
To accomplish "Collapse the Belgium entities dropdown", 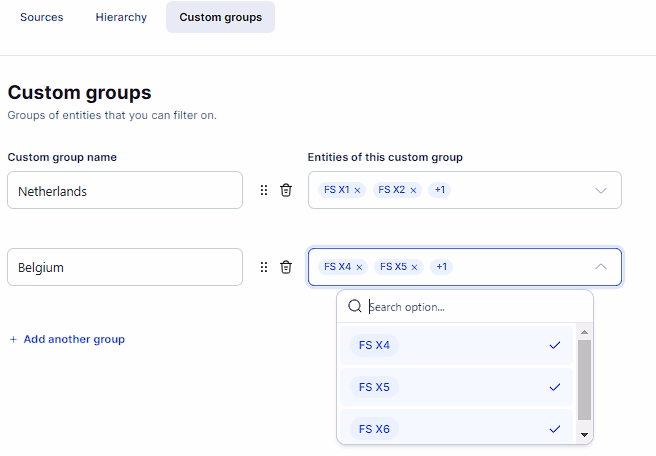I will click(601, 267).
